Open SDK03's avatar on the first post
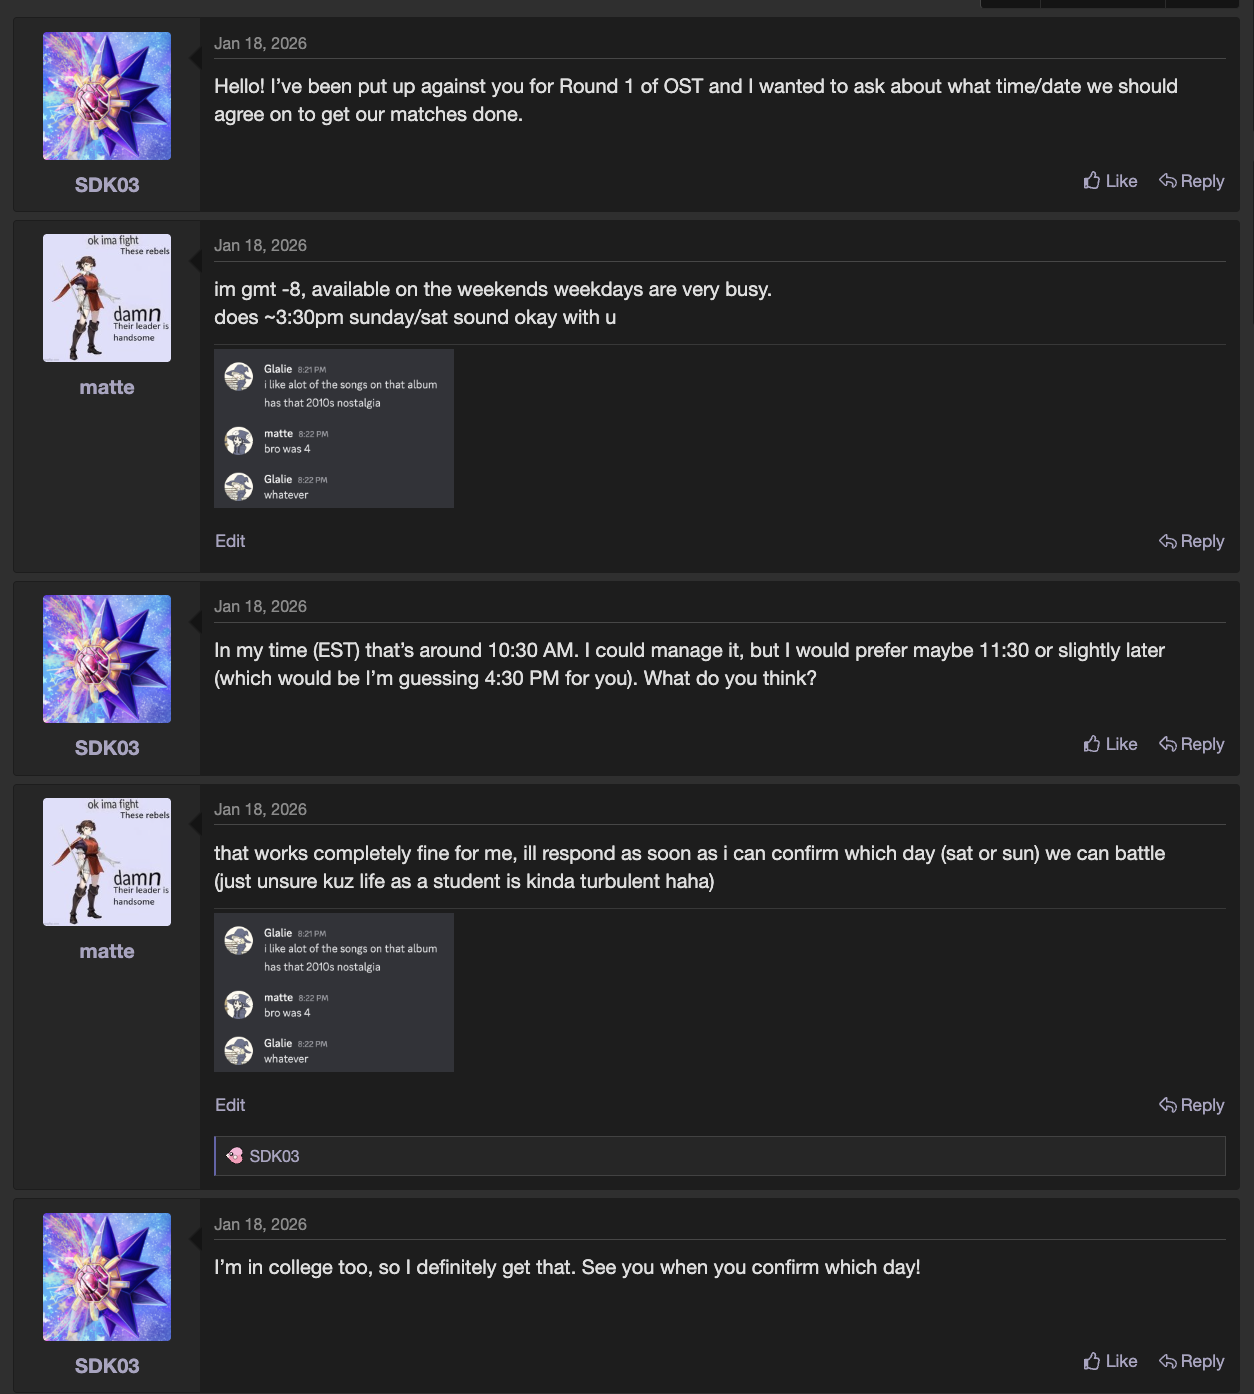Screen dimensions: 1254x1394 pos(107,96)
